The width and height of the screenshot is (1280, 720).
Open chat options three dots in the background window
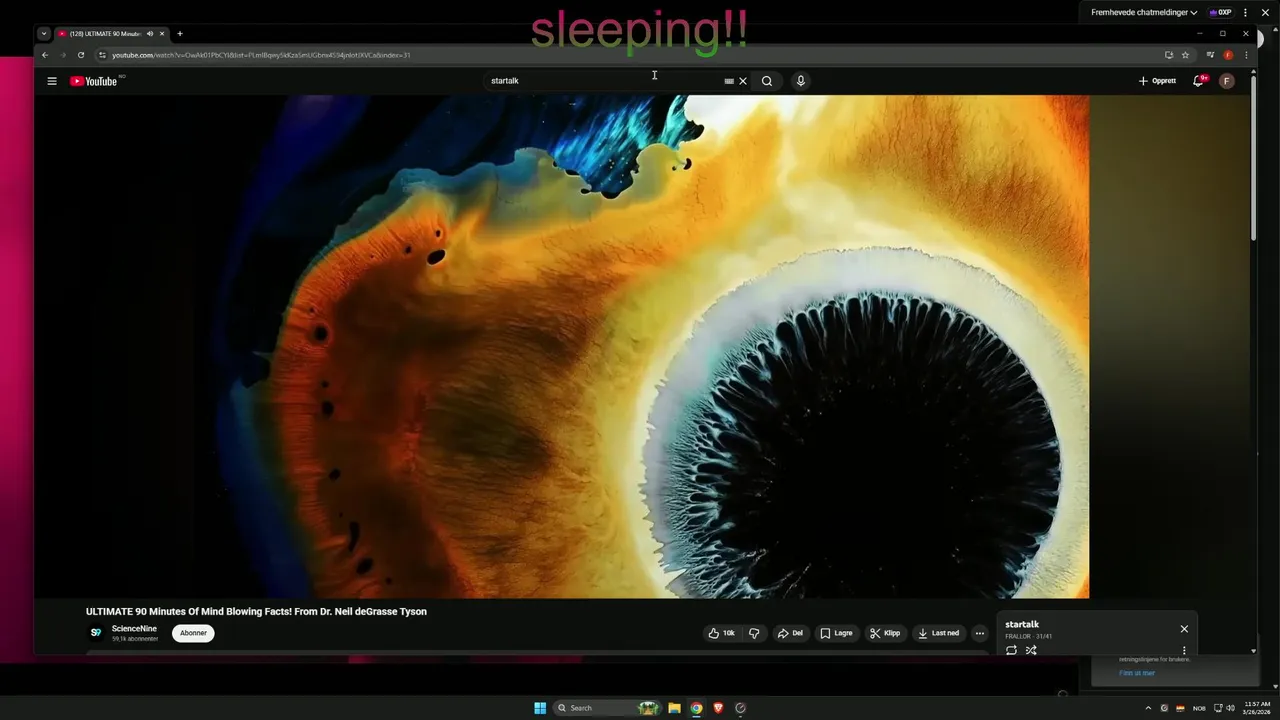click(1246, 12)
